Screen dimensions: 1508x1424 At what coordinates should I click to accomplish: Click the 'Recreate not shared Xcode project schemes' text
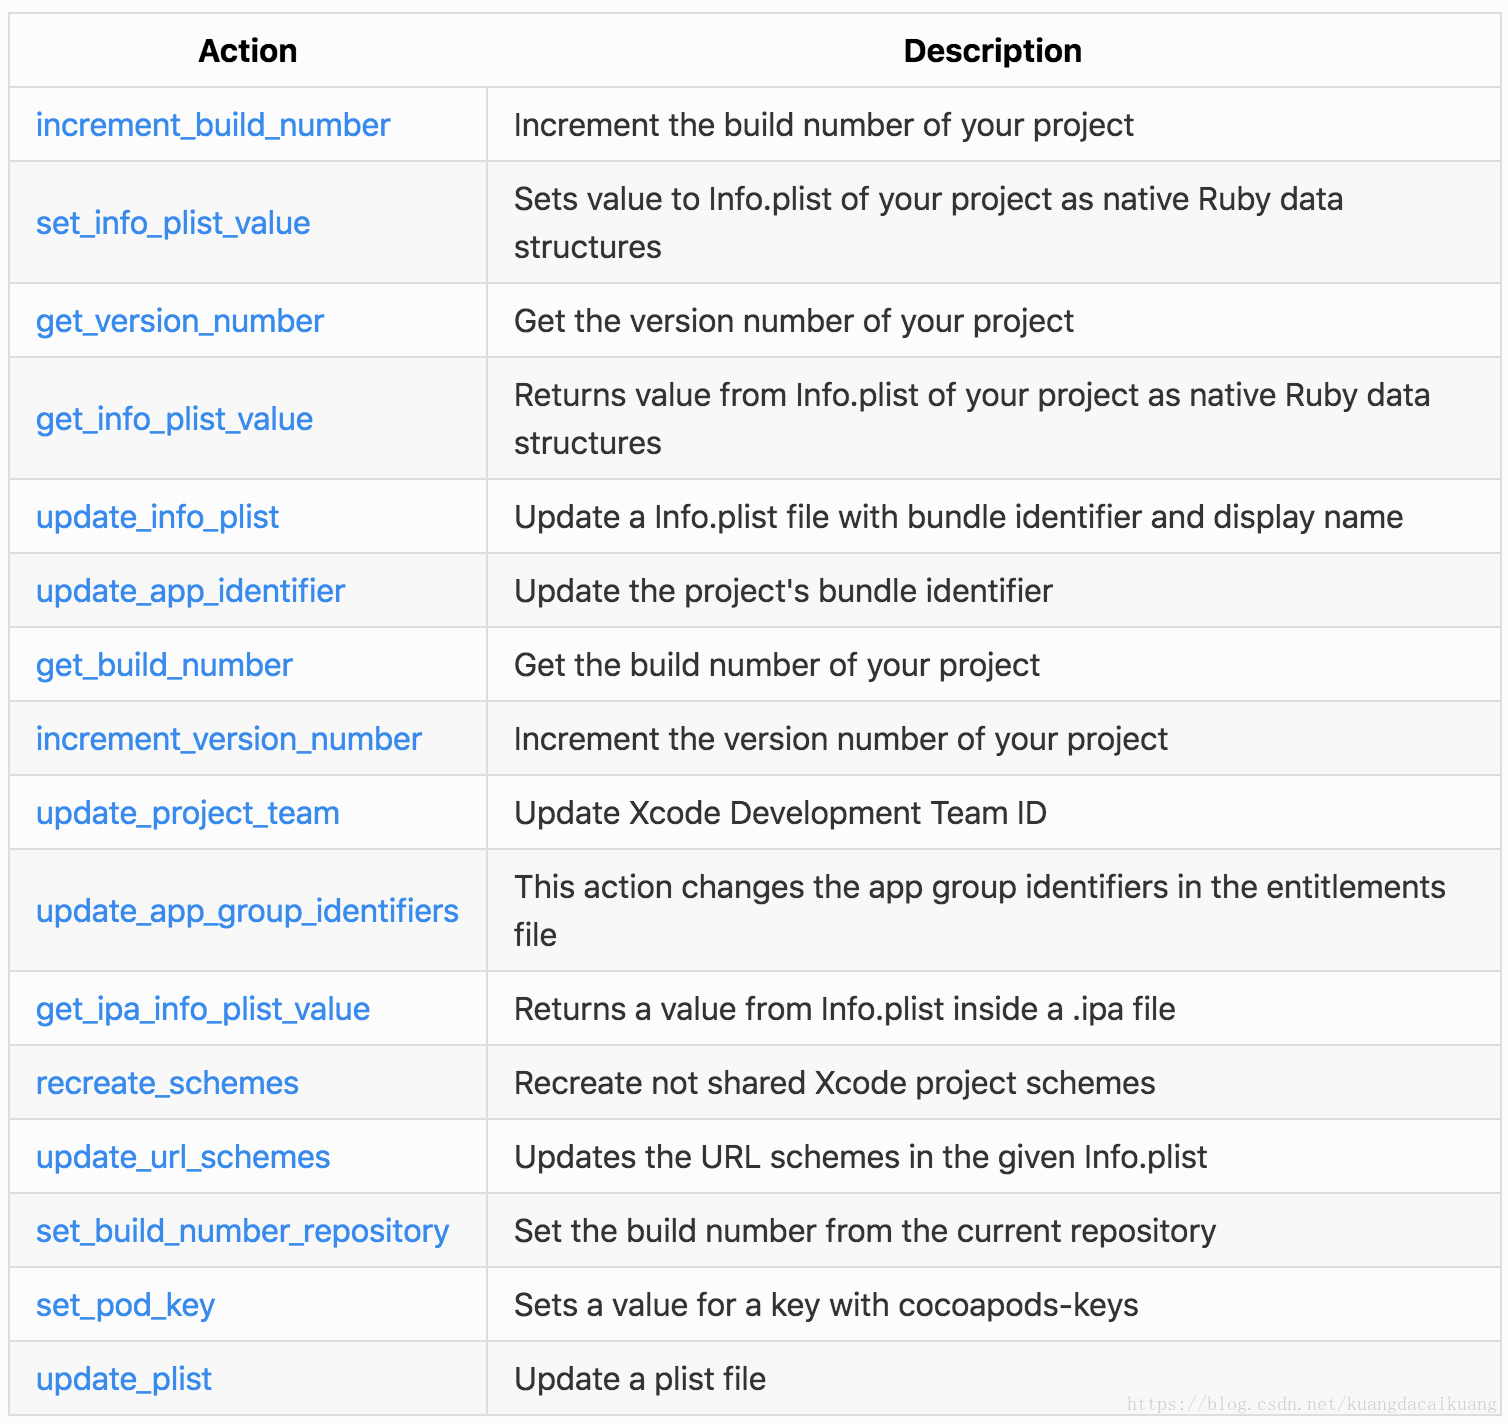(x=835, y=1083)
